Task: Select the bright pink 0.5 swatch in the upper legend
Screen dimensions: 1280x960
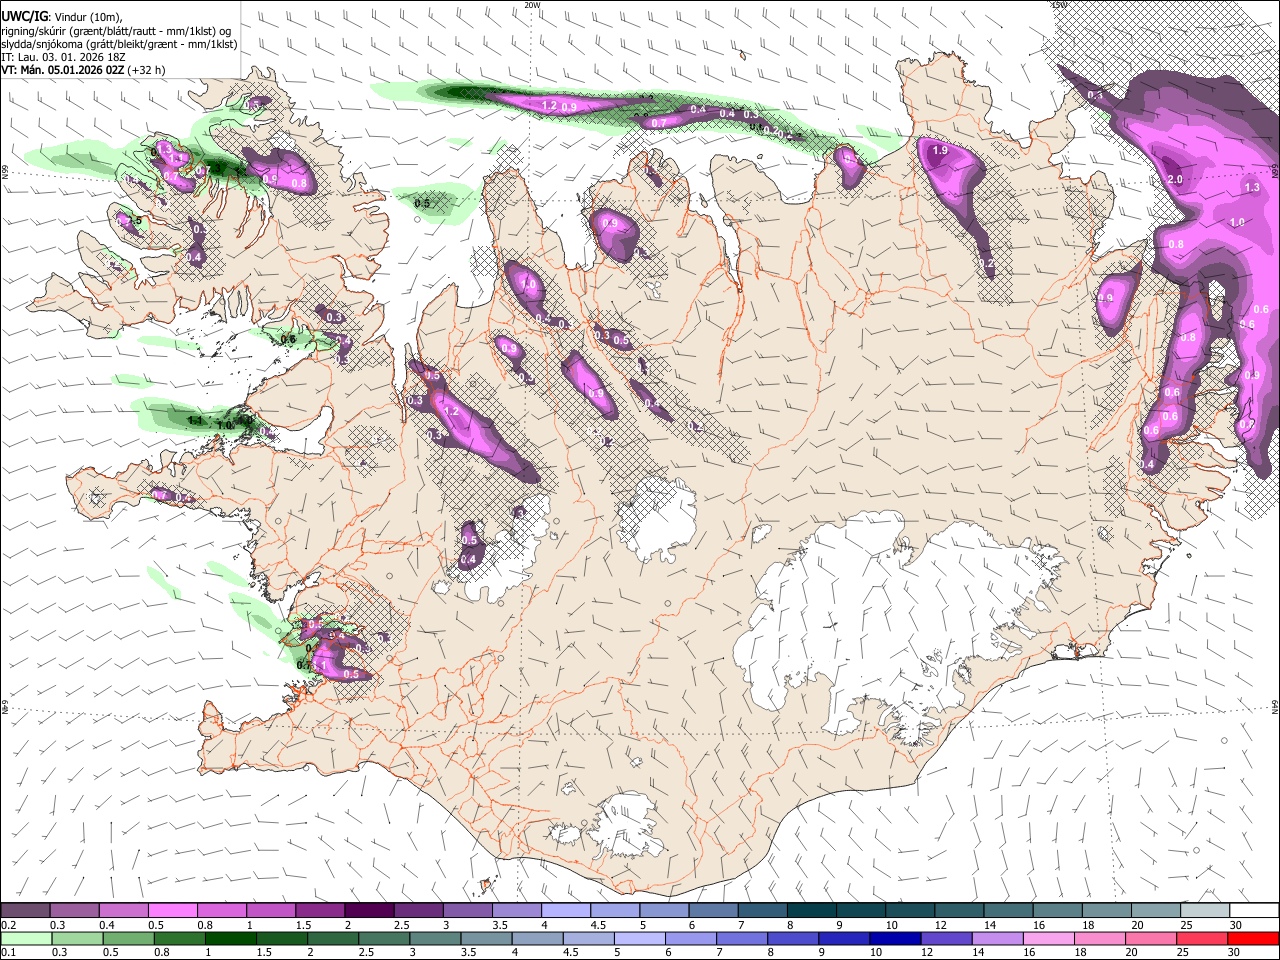Action: (172, 910)
